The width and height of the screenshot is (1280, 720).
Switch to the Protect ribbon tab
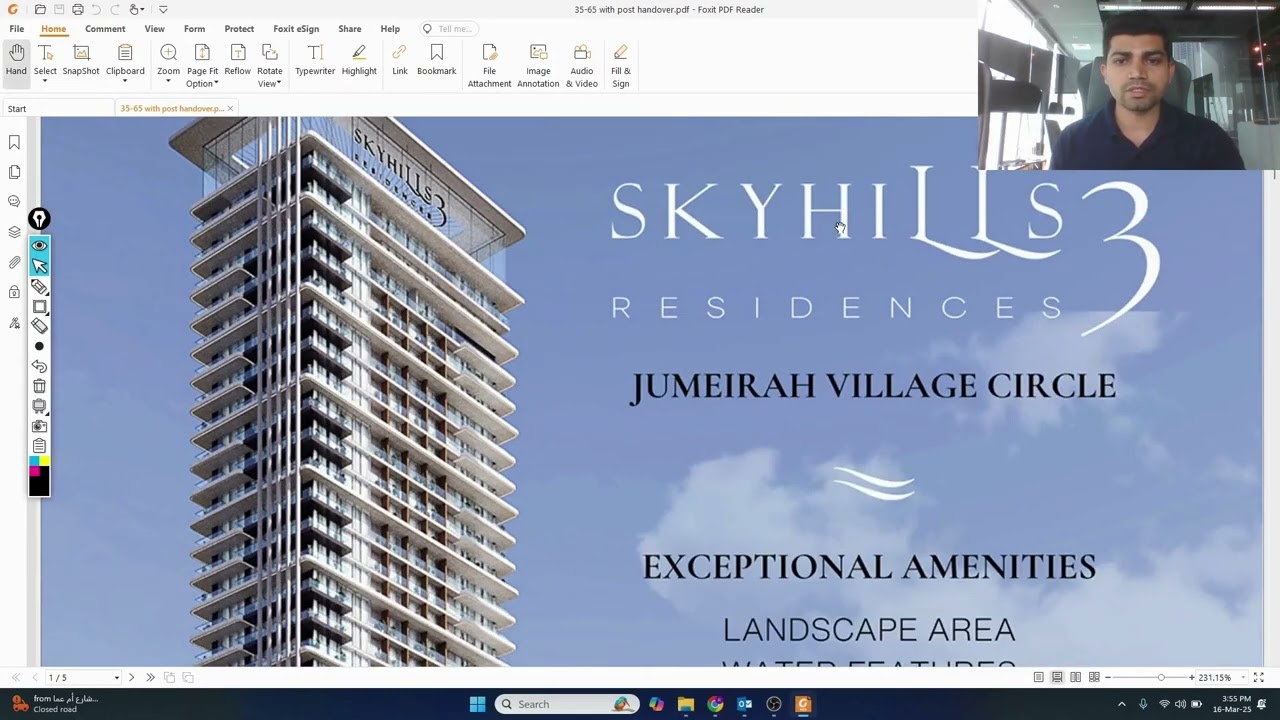tap(239, 29)
